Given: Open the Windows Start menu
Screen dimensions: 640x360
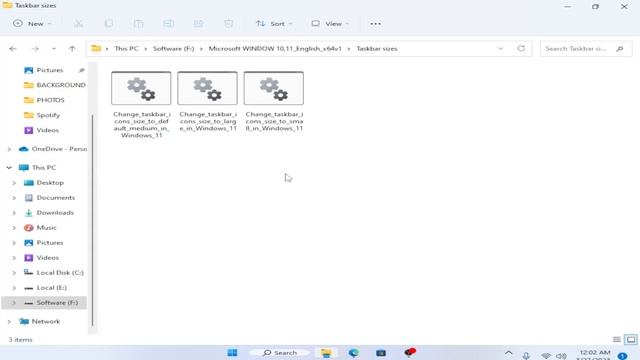Looking at the screenshot, I should click(x=232, y=353).
